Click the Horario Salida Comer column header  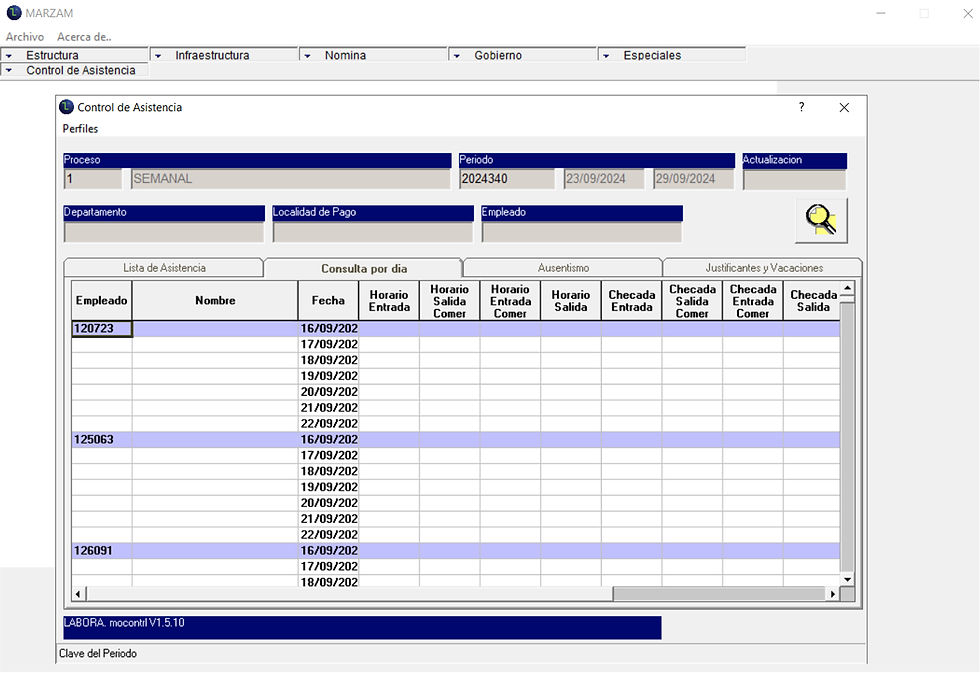point(449,301)
